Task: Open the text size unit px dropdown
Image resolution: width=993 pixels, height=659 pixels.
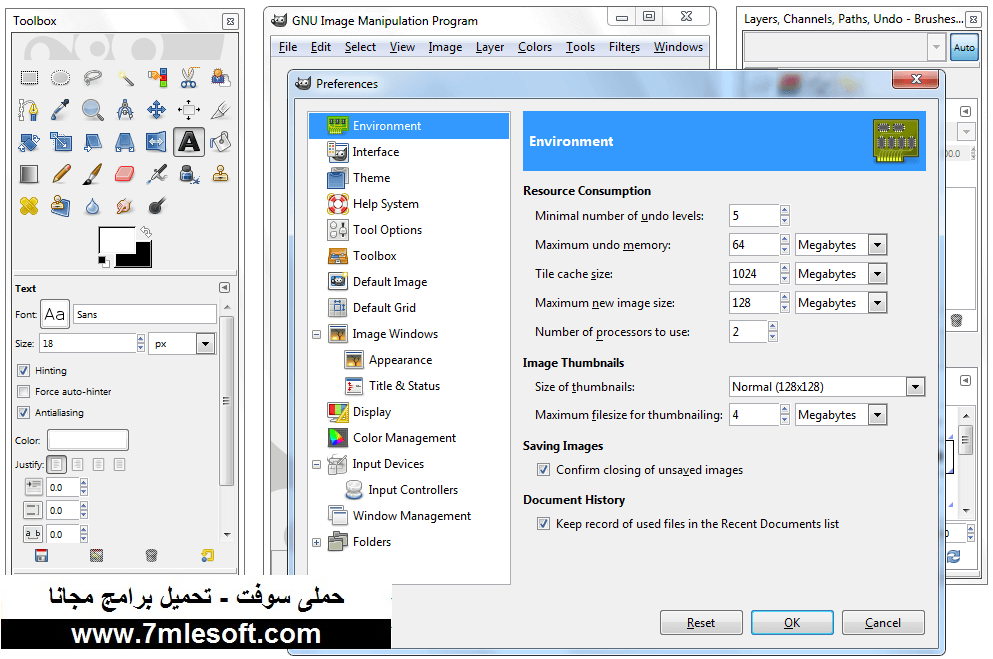Action: (x=205, y=344)
